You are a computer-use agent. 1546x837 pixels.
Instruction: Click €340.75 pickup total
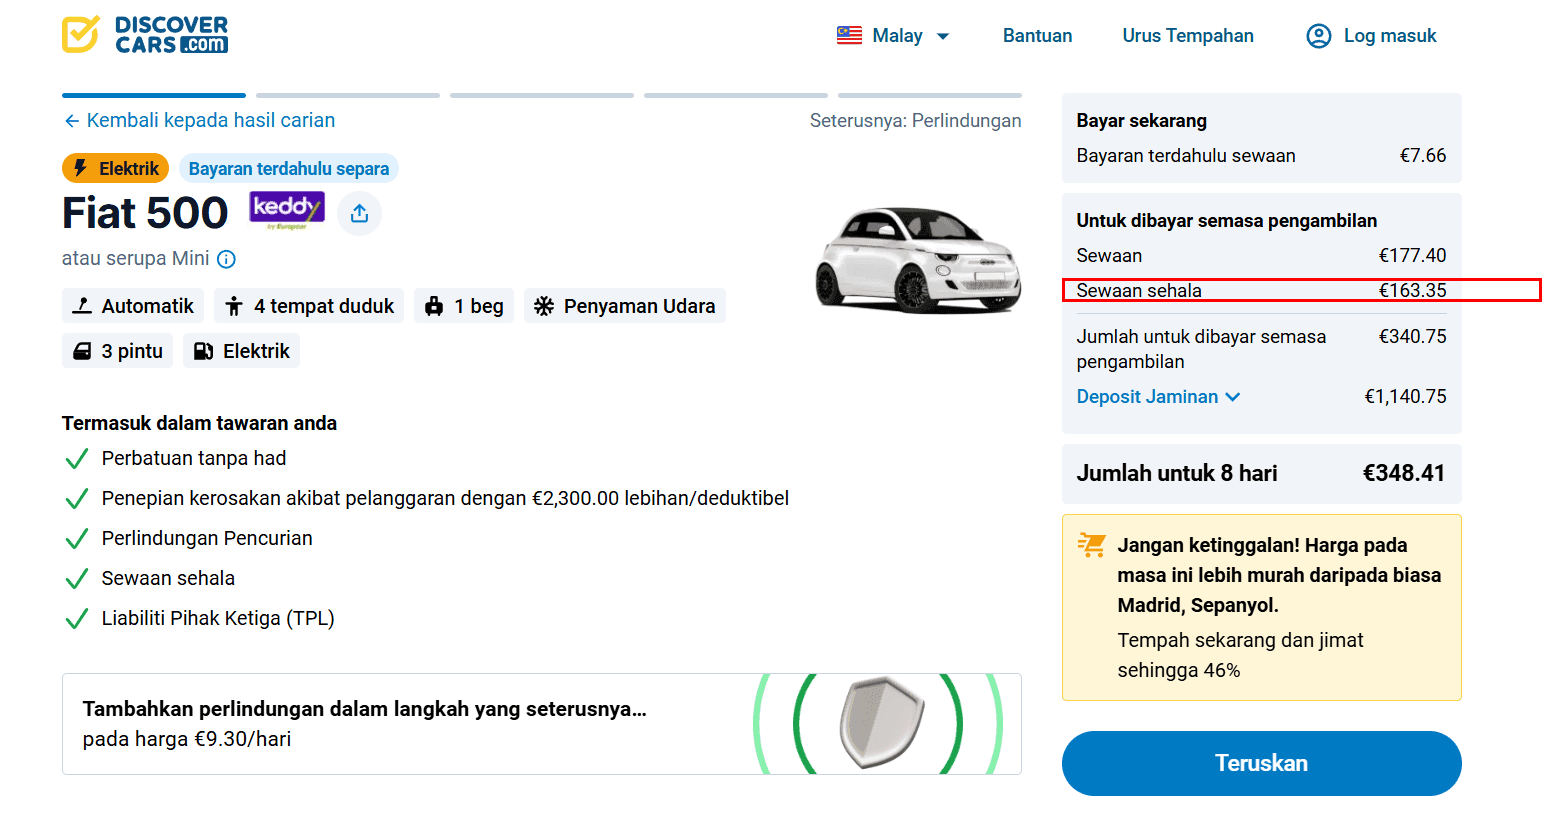pos(1412,337)
